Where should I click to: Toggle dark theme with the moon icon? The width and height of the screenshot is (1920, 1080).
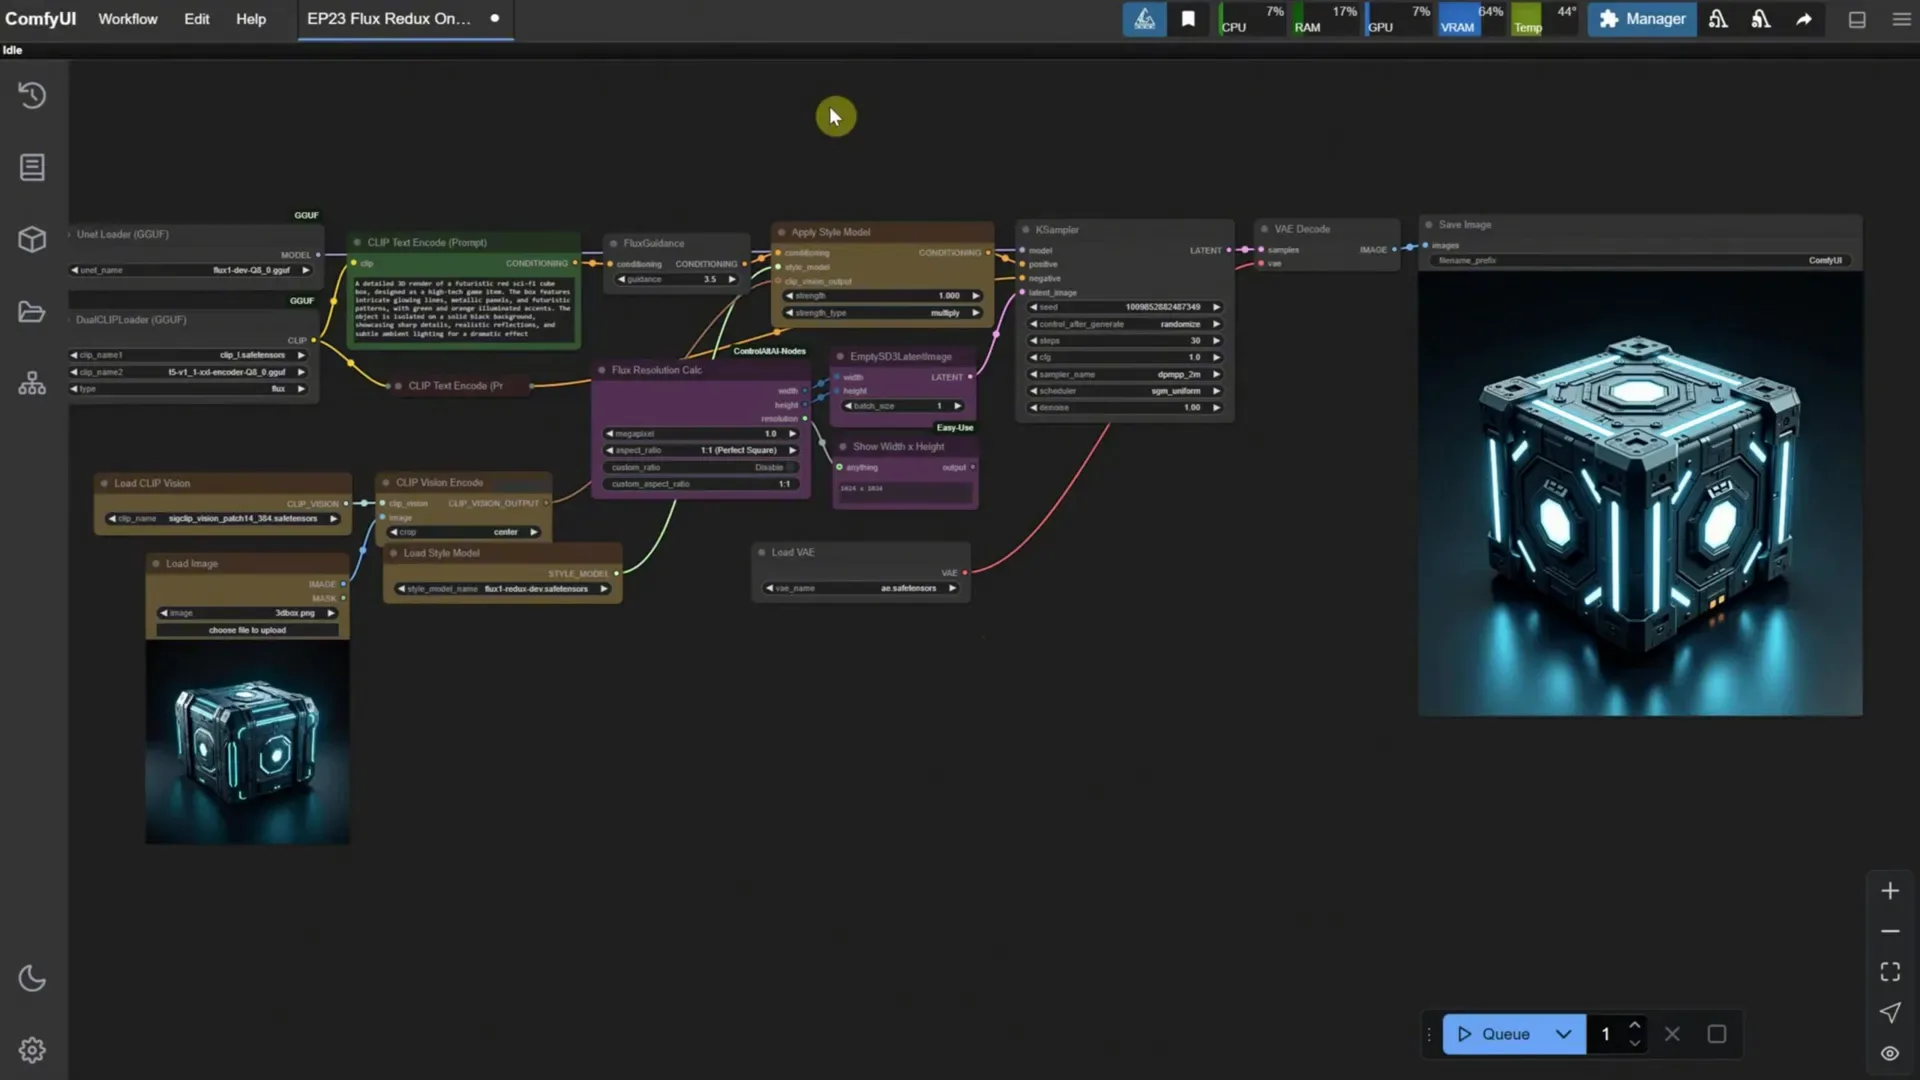(x=31, y=977)
